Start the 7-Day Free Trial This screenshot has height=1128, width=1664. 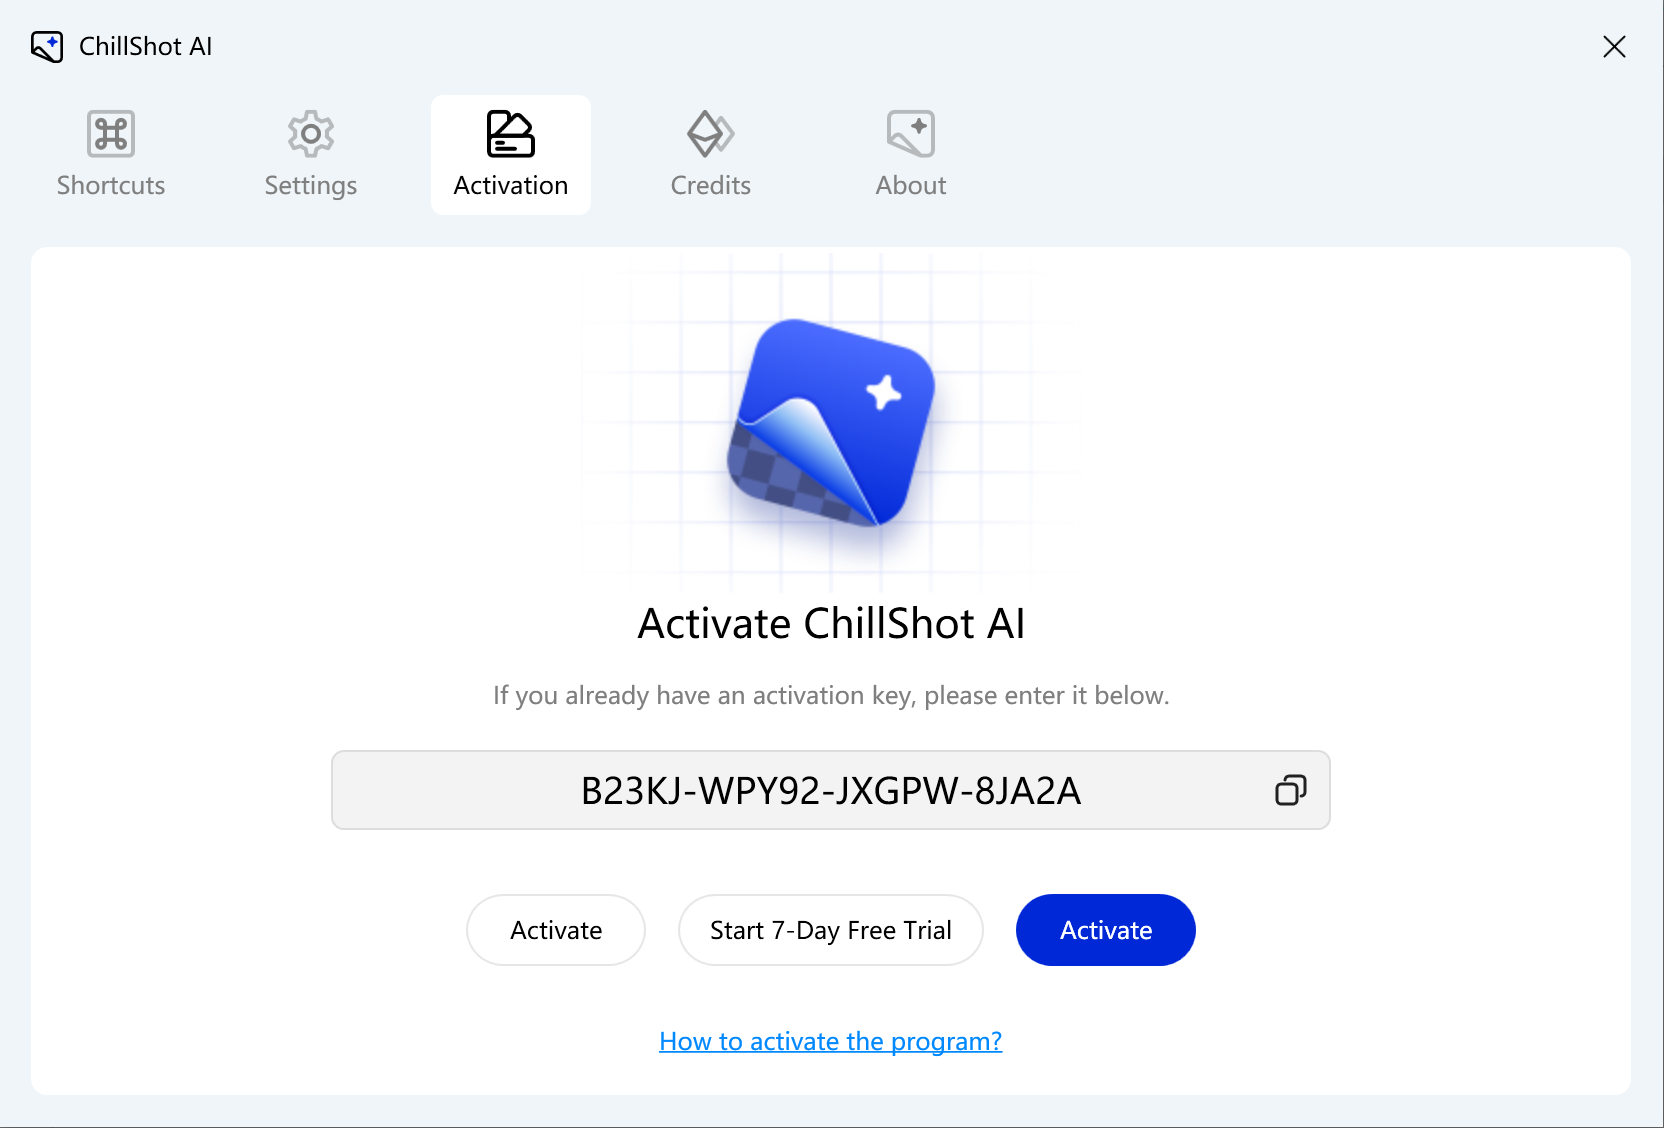point(831,931)
